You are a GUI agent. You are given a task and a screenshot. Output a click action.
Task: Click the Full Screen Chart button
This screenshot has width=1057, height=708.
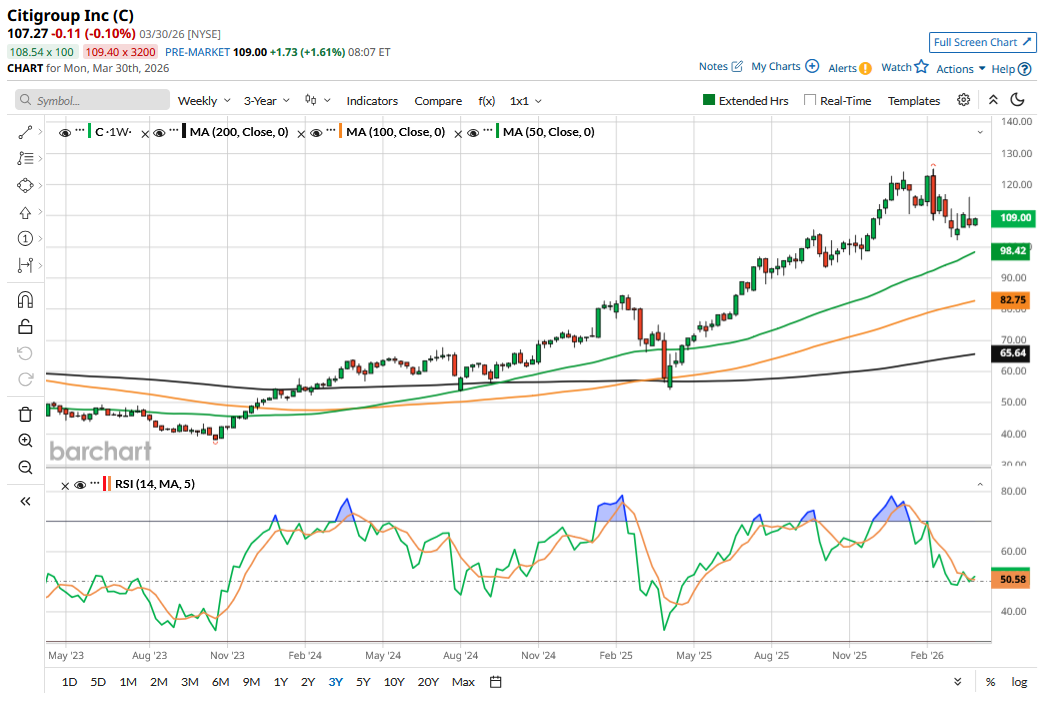pos(982,42)
